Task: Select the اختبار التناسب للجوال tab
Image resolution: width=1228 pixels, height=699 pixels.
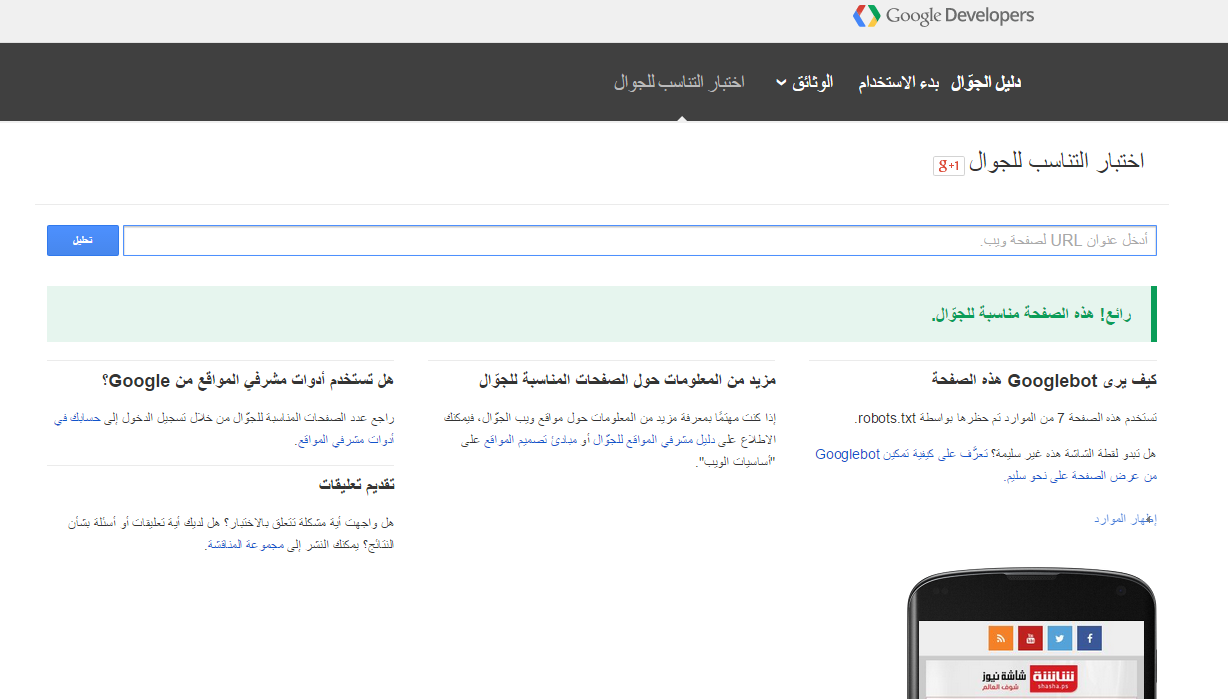Action: (x=679, y=82)
